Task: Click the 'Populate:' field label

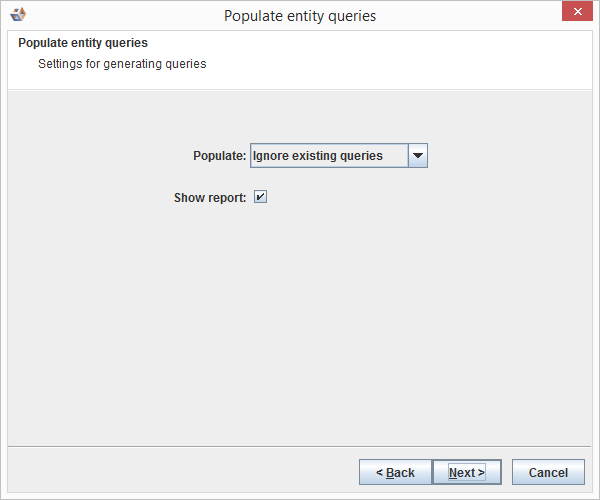Action: coord(219,156)
